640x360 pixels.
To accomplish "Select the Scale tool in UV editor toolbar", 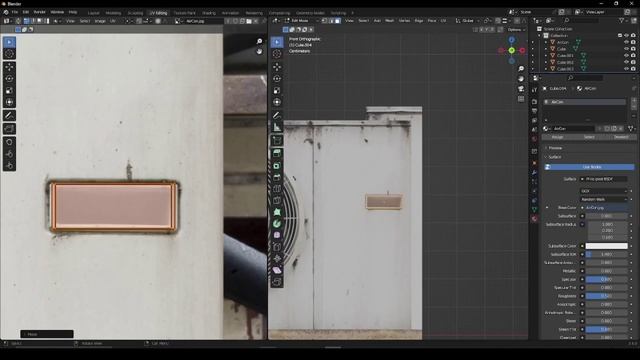I will pos(9,91).
